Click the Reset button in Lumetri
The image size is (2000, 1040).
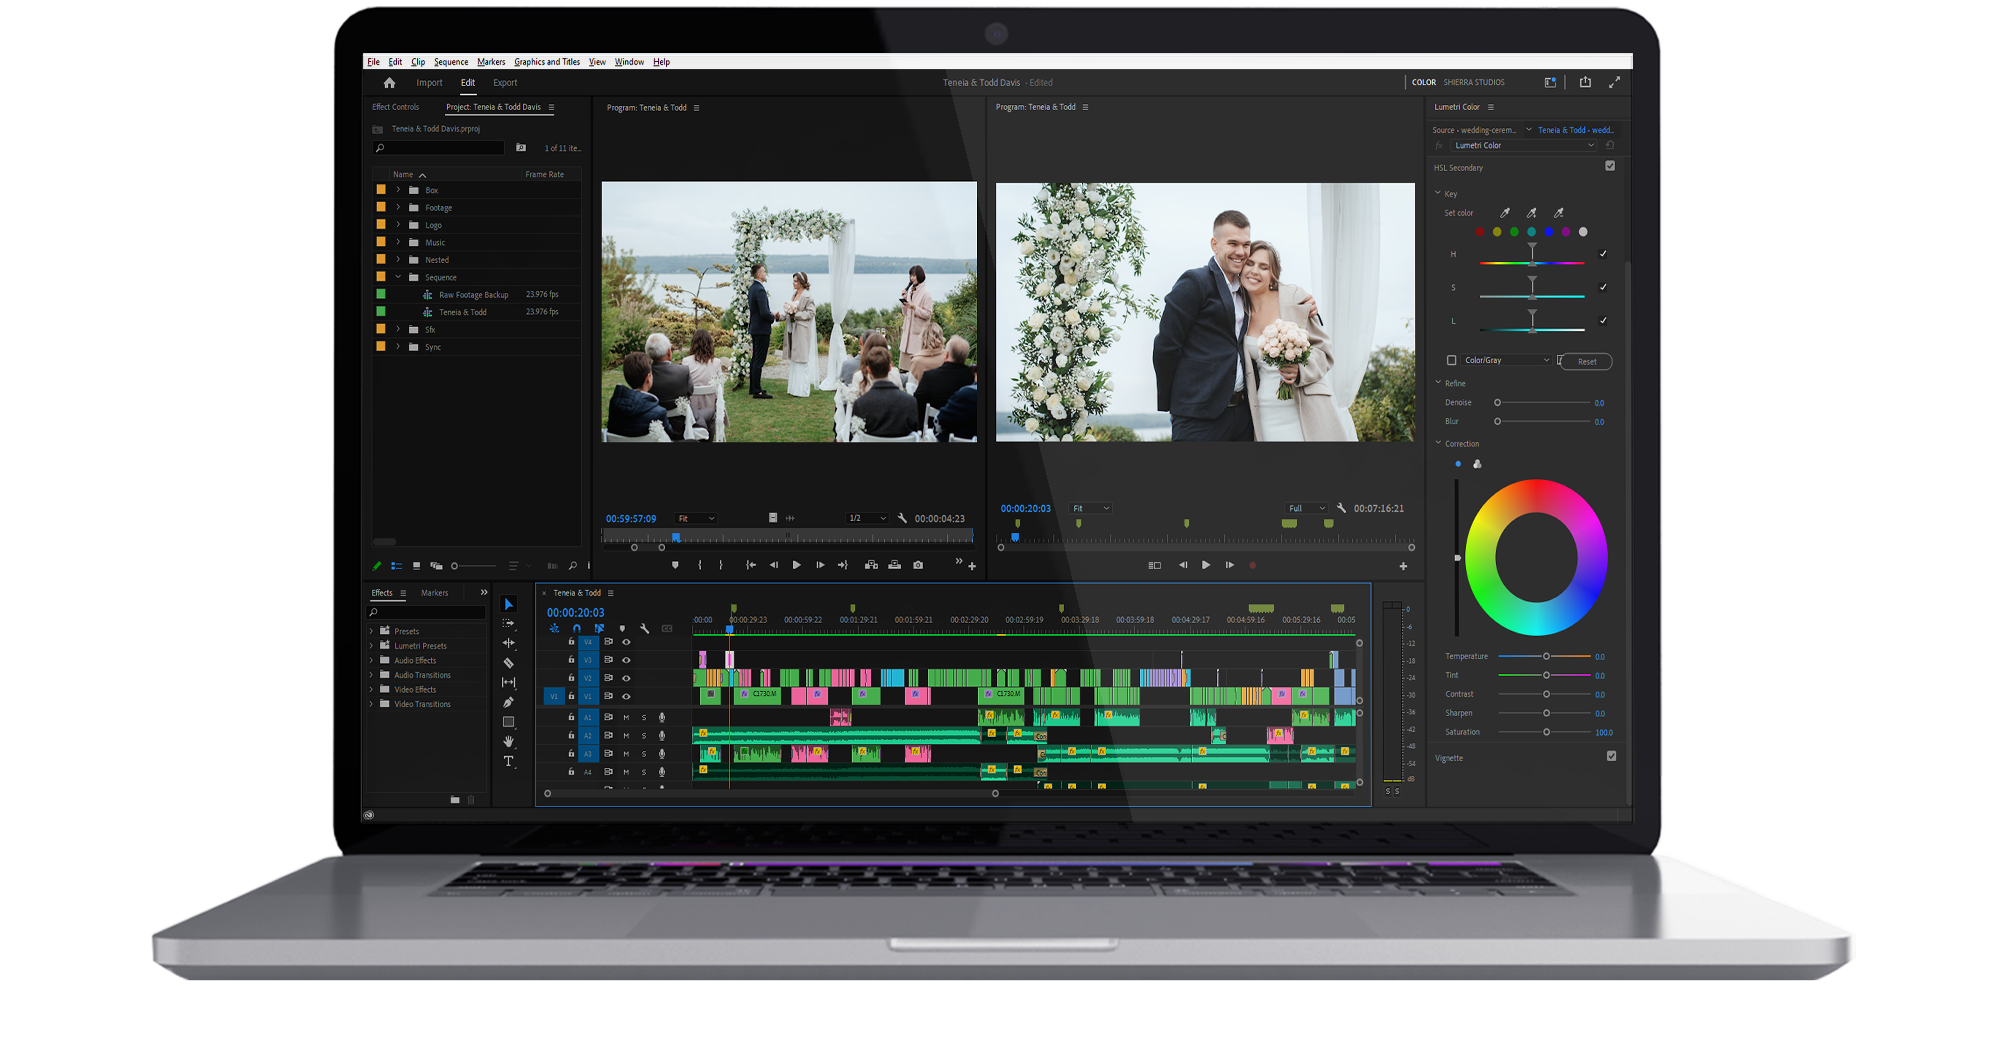pos(1586,361)
